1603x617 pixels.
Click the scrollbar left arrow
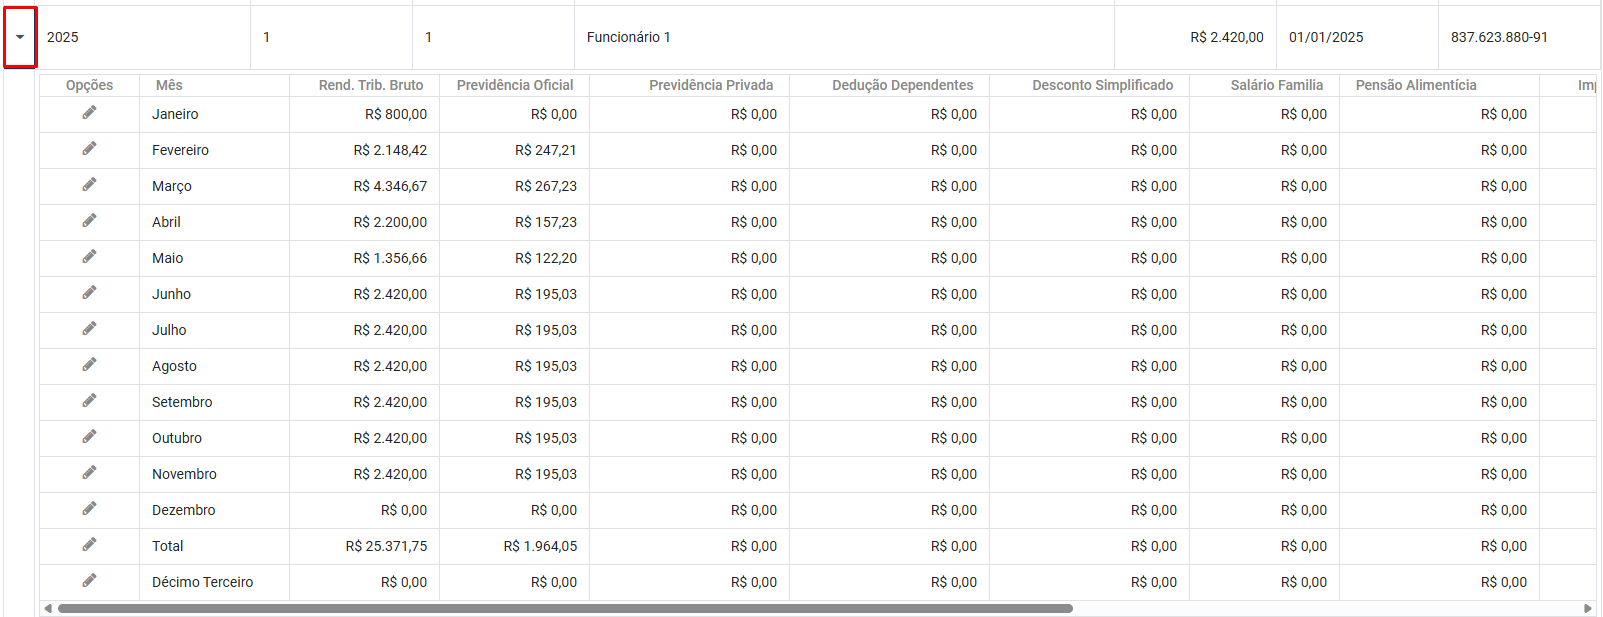tap(48, 608)
